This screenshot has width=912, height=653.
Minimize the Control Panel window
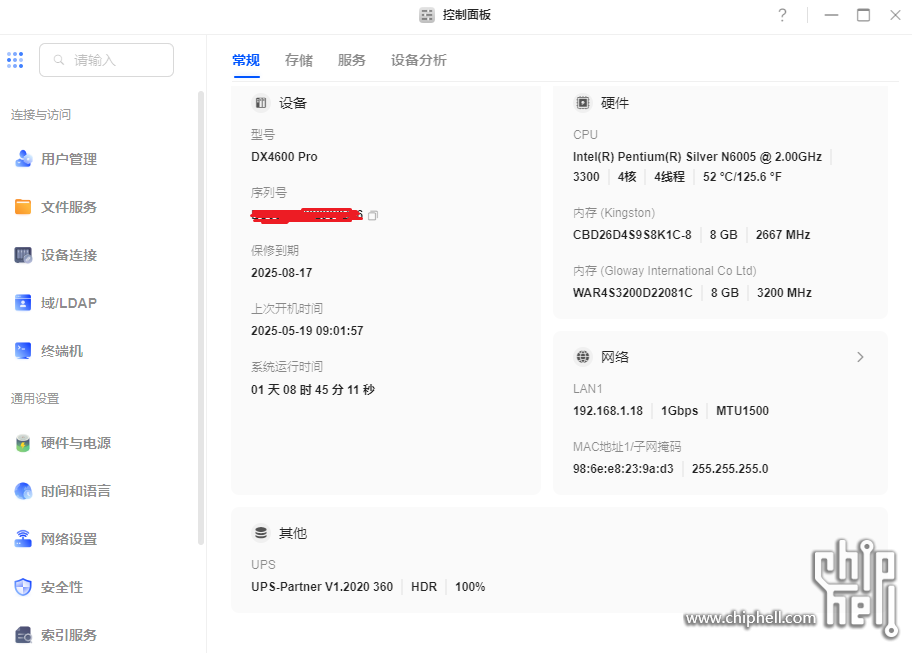point(832,15)
